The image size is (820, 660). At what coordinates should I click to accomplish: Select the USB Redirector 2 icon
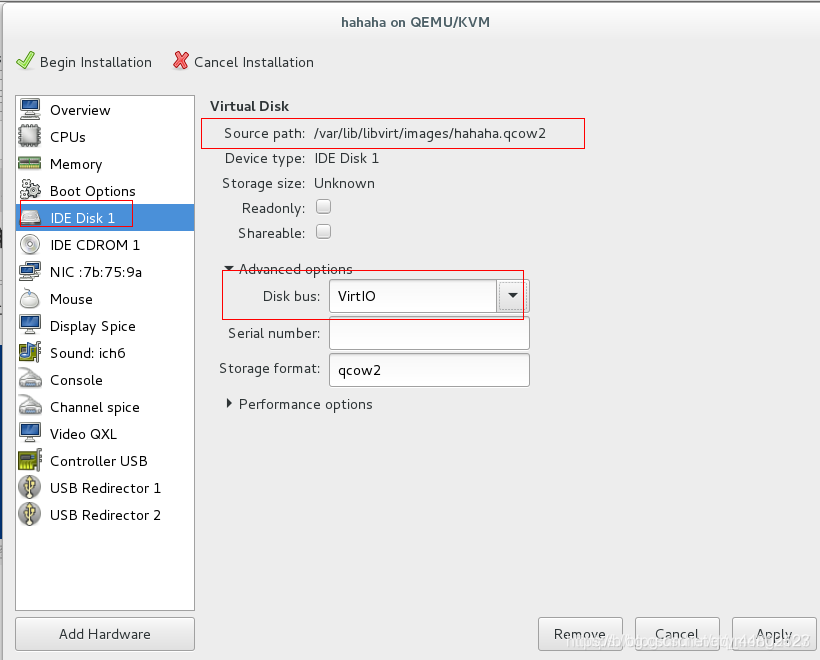click(30, 515)
